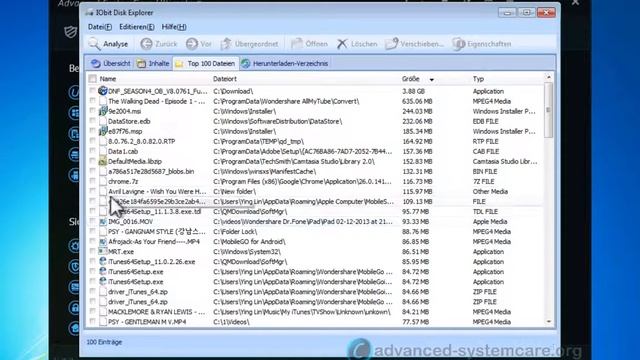
Task: Click the scrollbar down arrow
Action: pyautogui.click(x=549, y=322)
